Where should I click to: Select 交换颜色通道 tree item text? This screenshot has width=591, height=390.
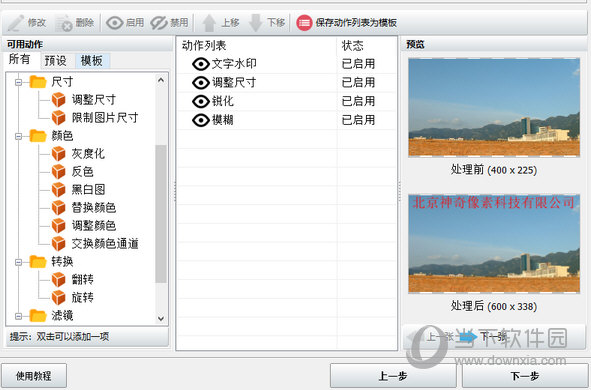tap(105, 244)
